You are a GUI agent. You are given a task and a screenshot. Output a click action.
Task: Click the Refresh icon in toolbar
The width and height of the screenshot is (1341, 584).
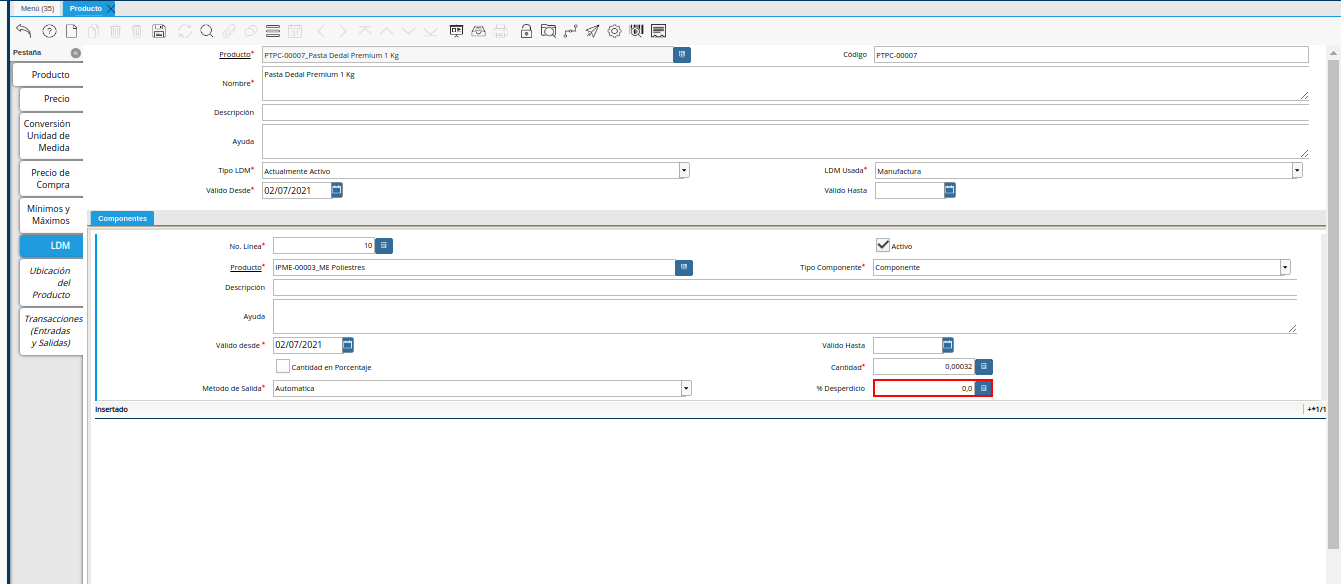pos(185,31)
